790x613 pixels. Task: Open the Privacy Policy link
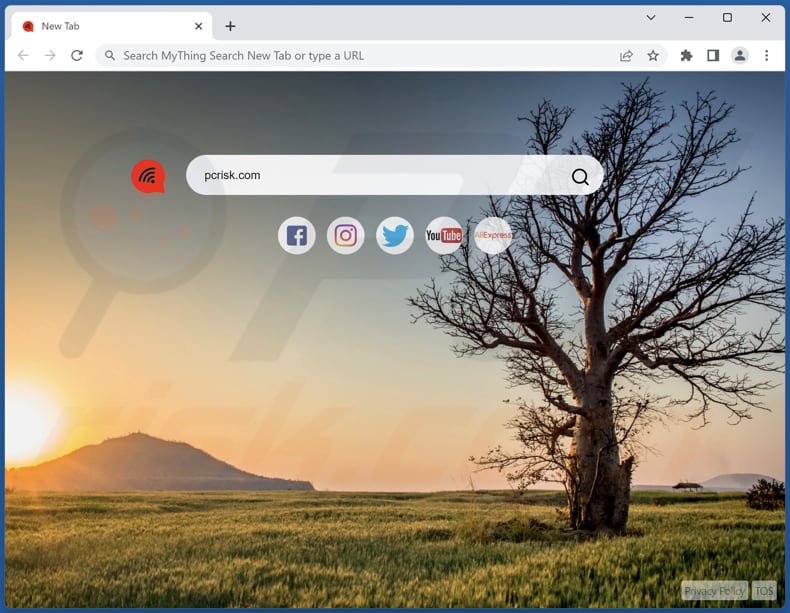click(714, 591)
